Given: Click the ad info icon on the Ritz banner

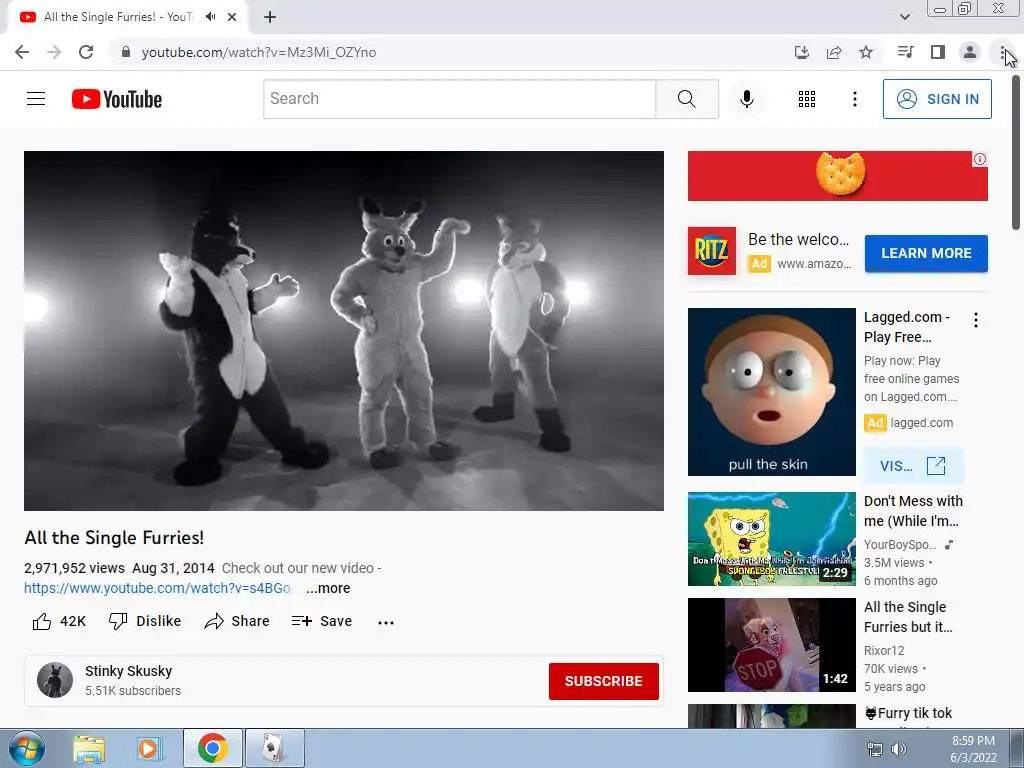Looking at the screenshot, I should 980,159.
